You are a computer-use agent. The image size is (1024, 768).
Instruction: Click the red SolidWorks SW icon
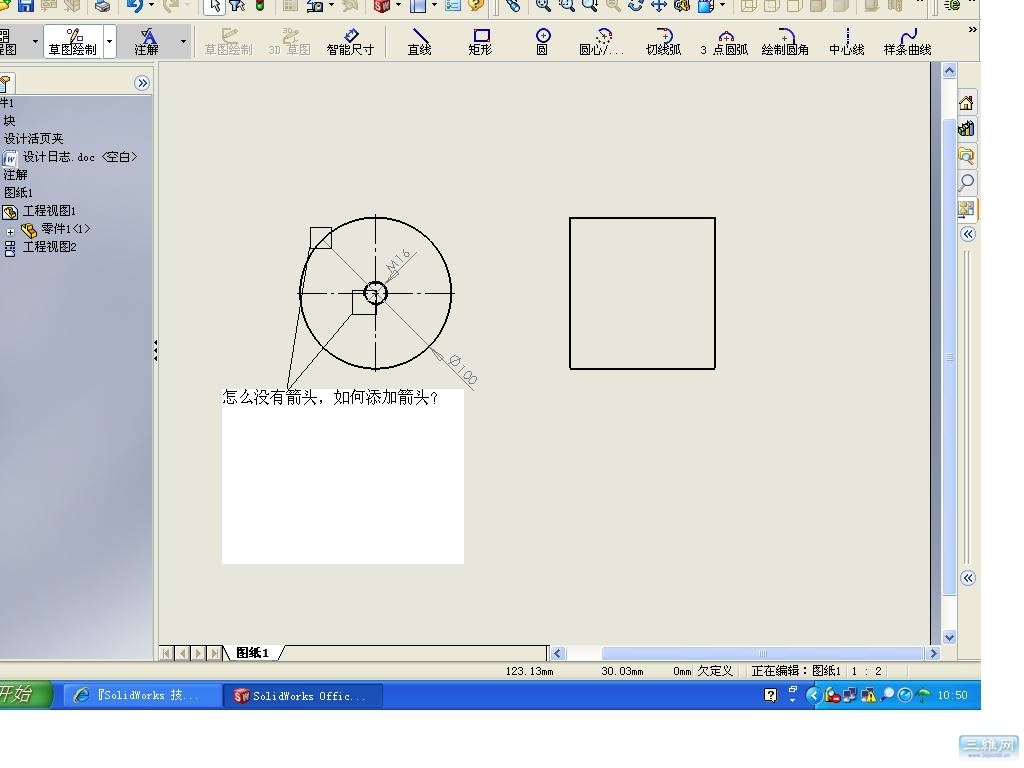[x=381, y=6]
